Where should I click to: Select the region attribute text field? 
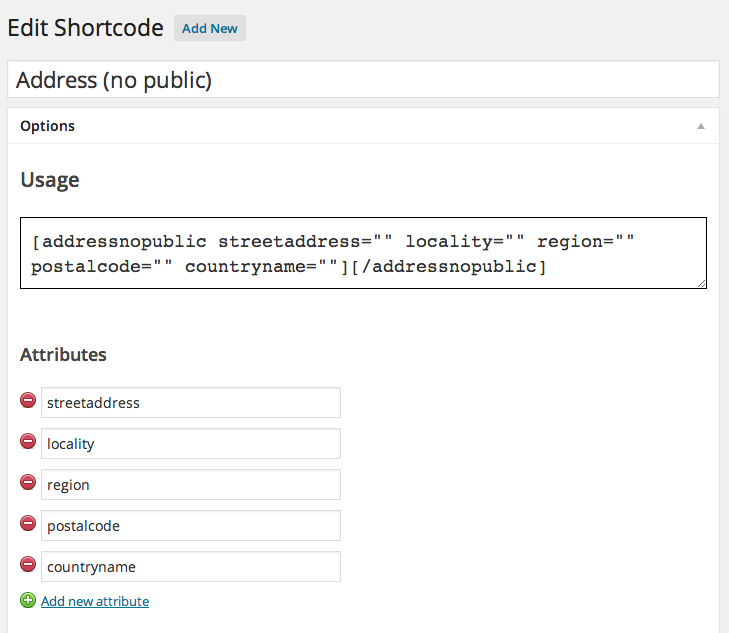coord(190,485)
